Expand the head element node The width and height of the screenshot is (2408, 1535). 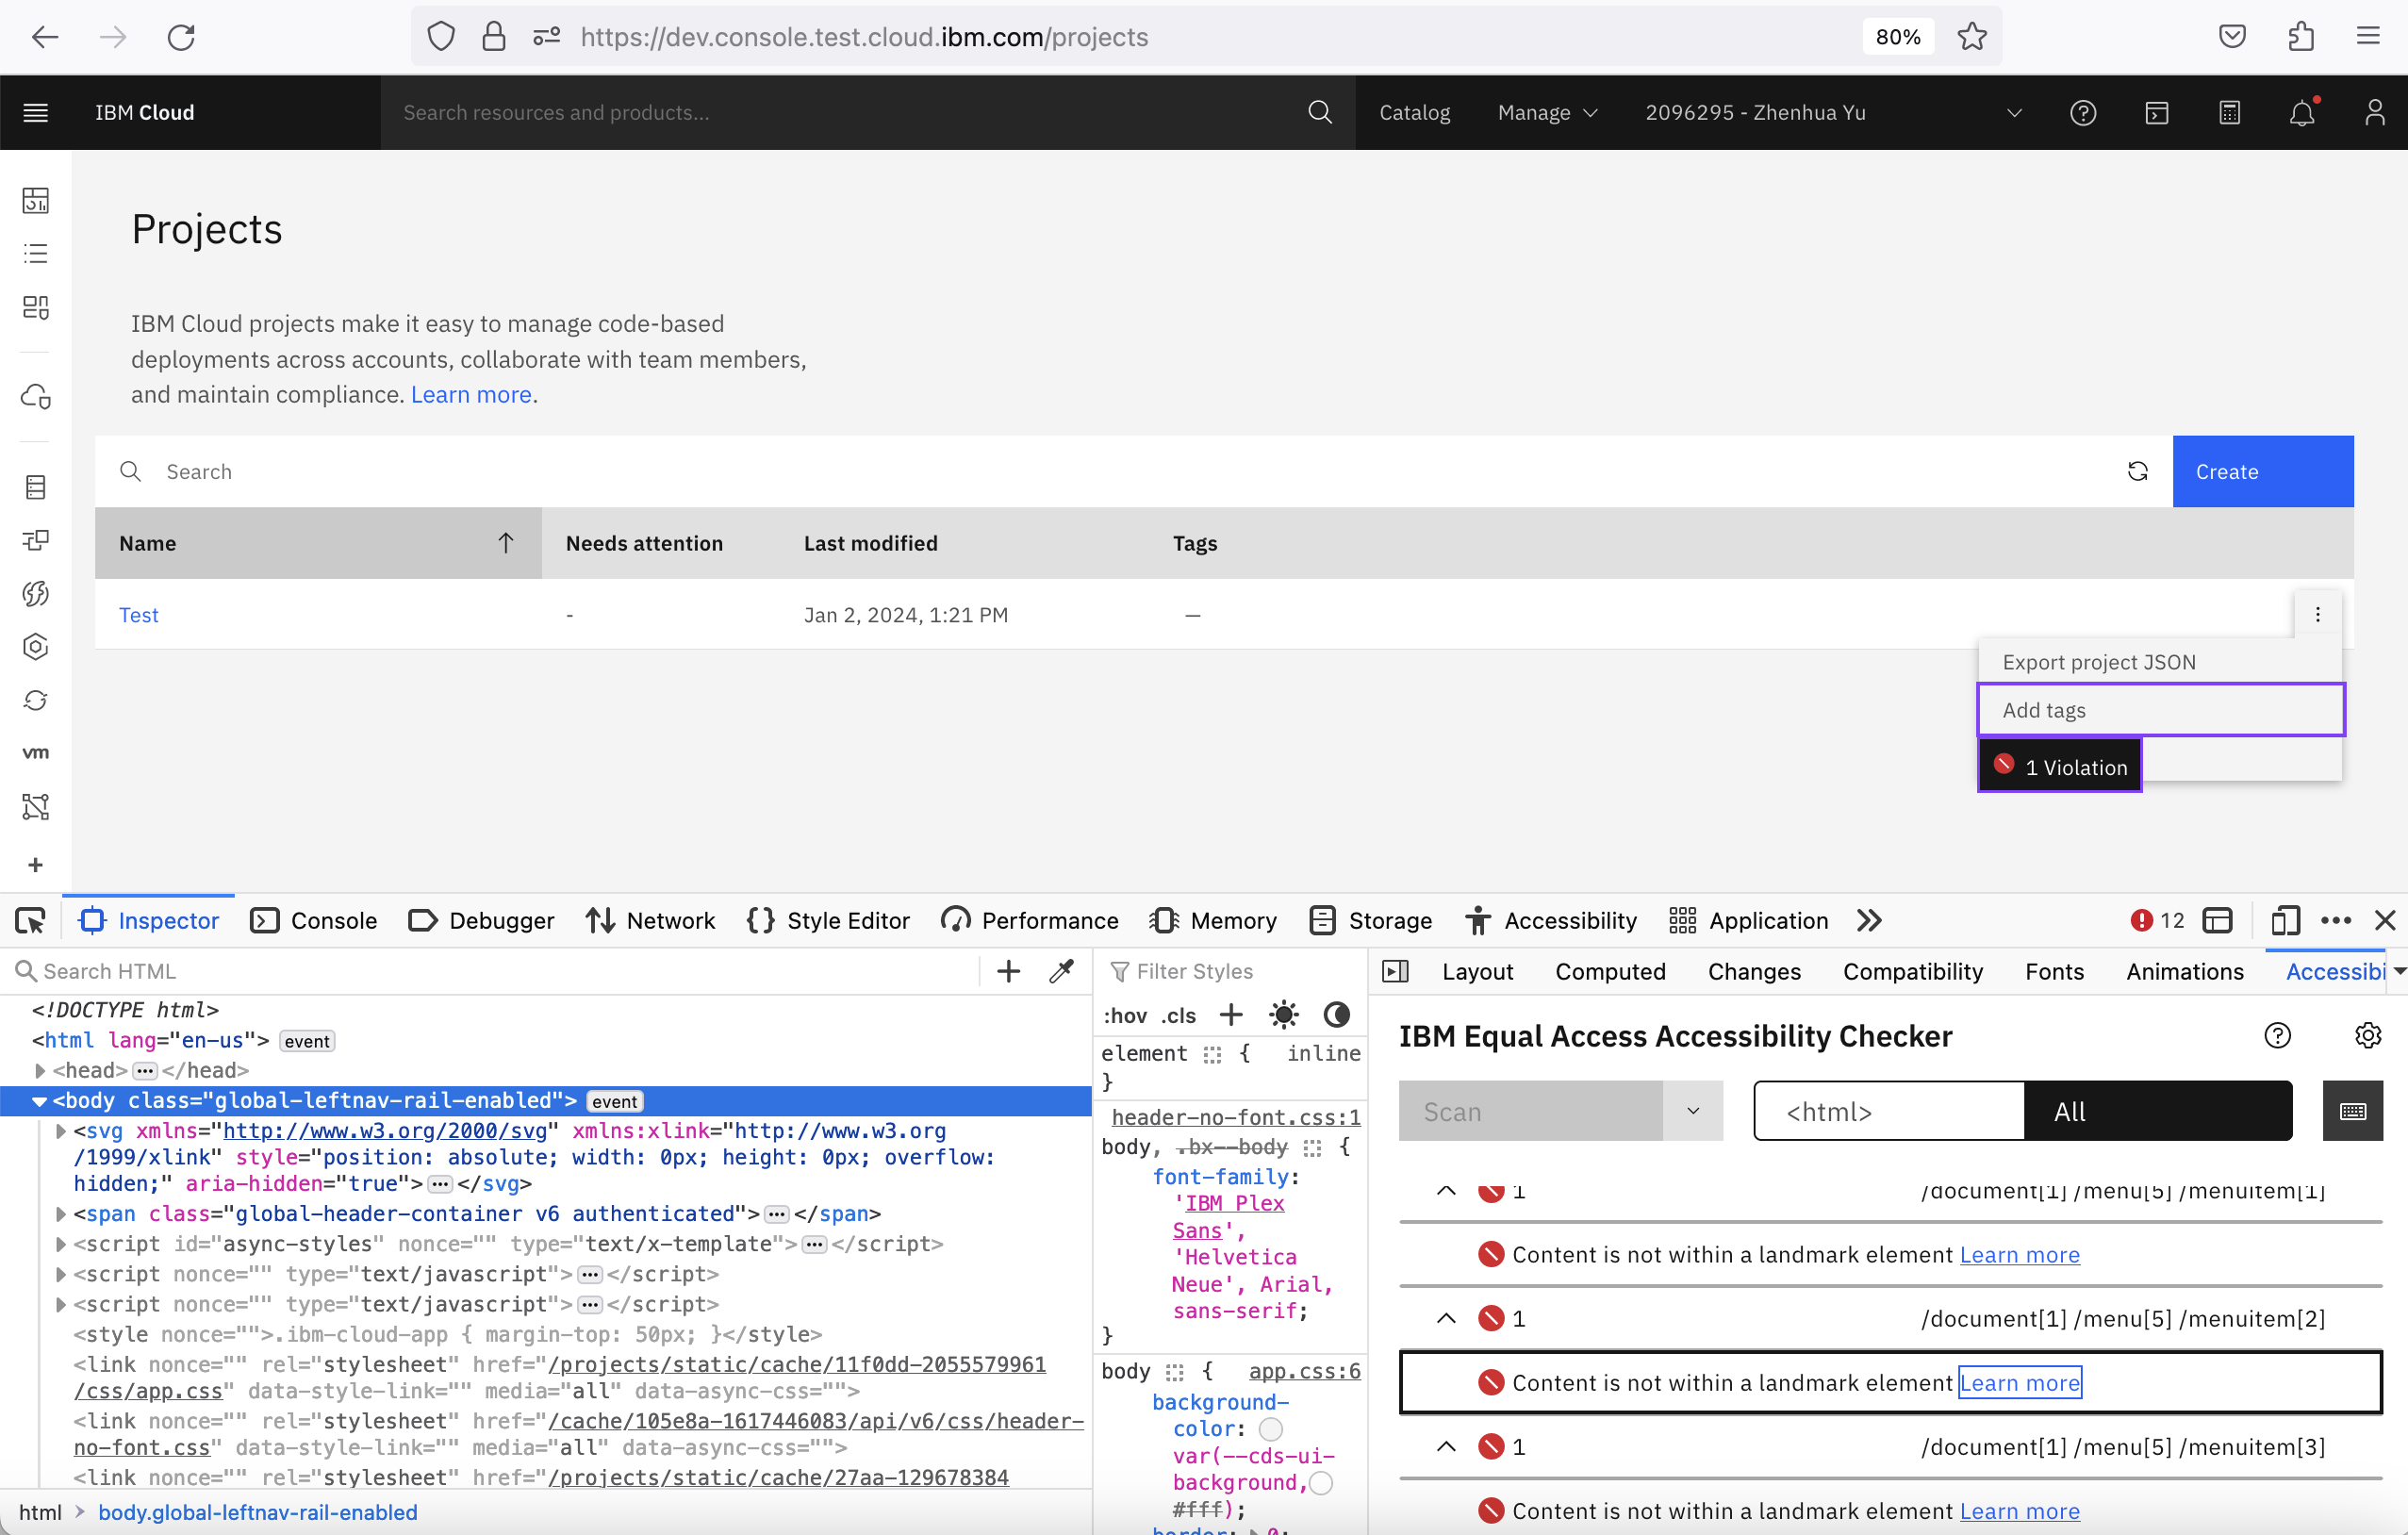(40, 1070)
